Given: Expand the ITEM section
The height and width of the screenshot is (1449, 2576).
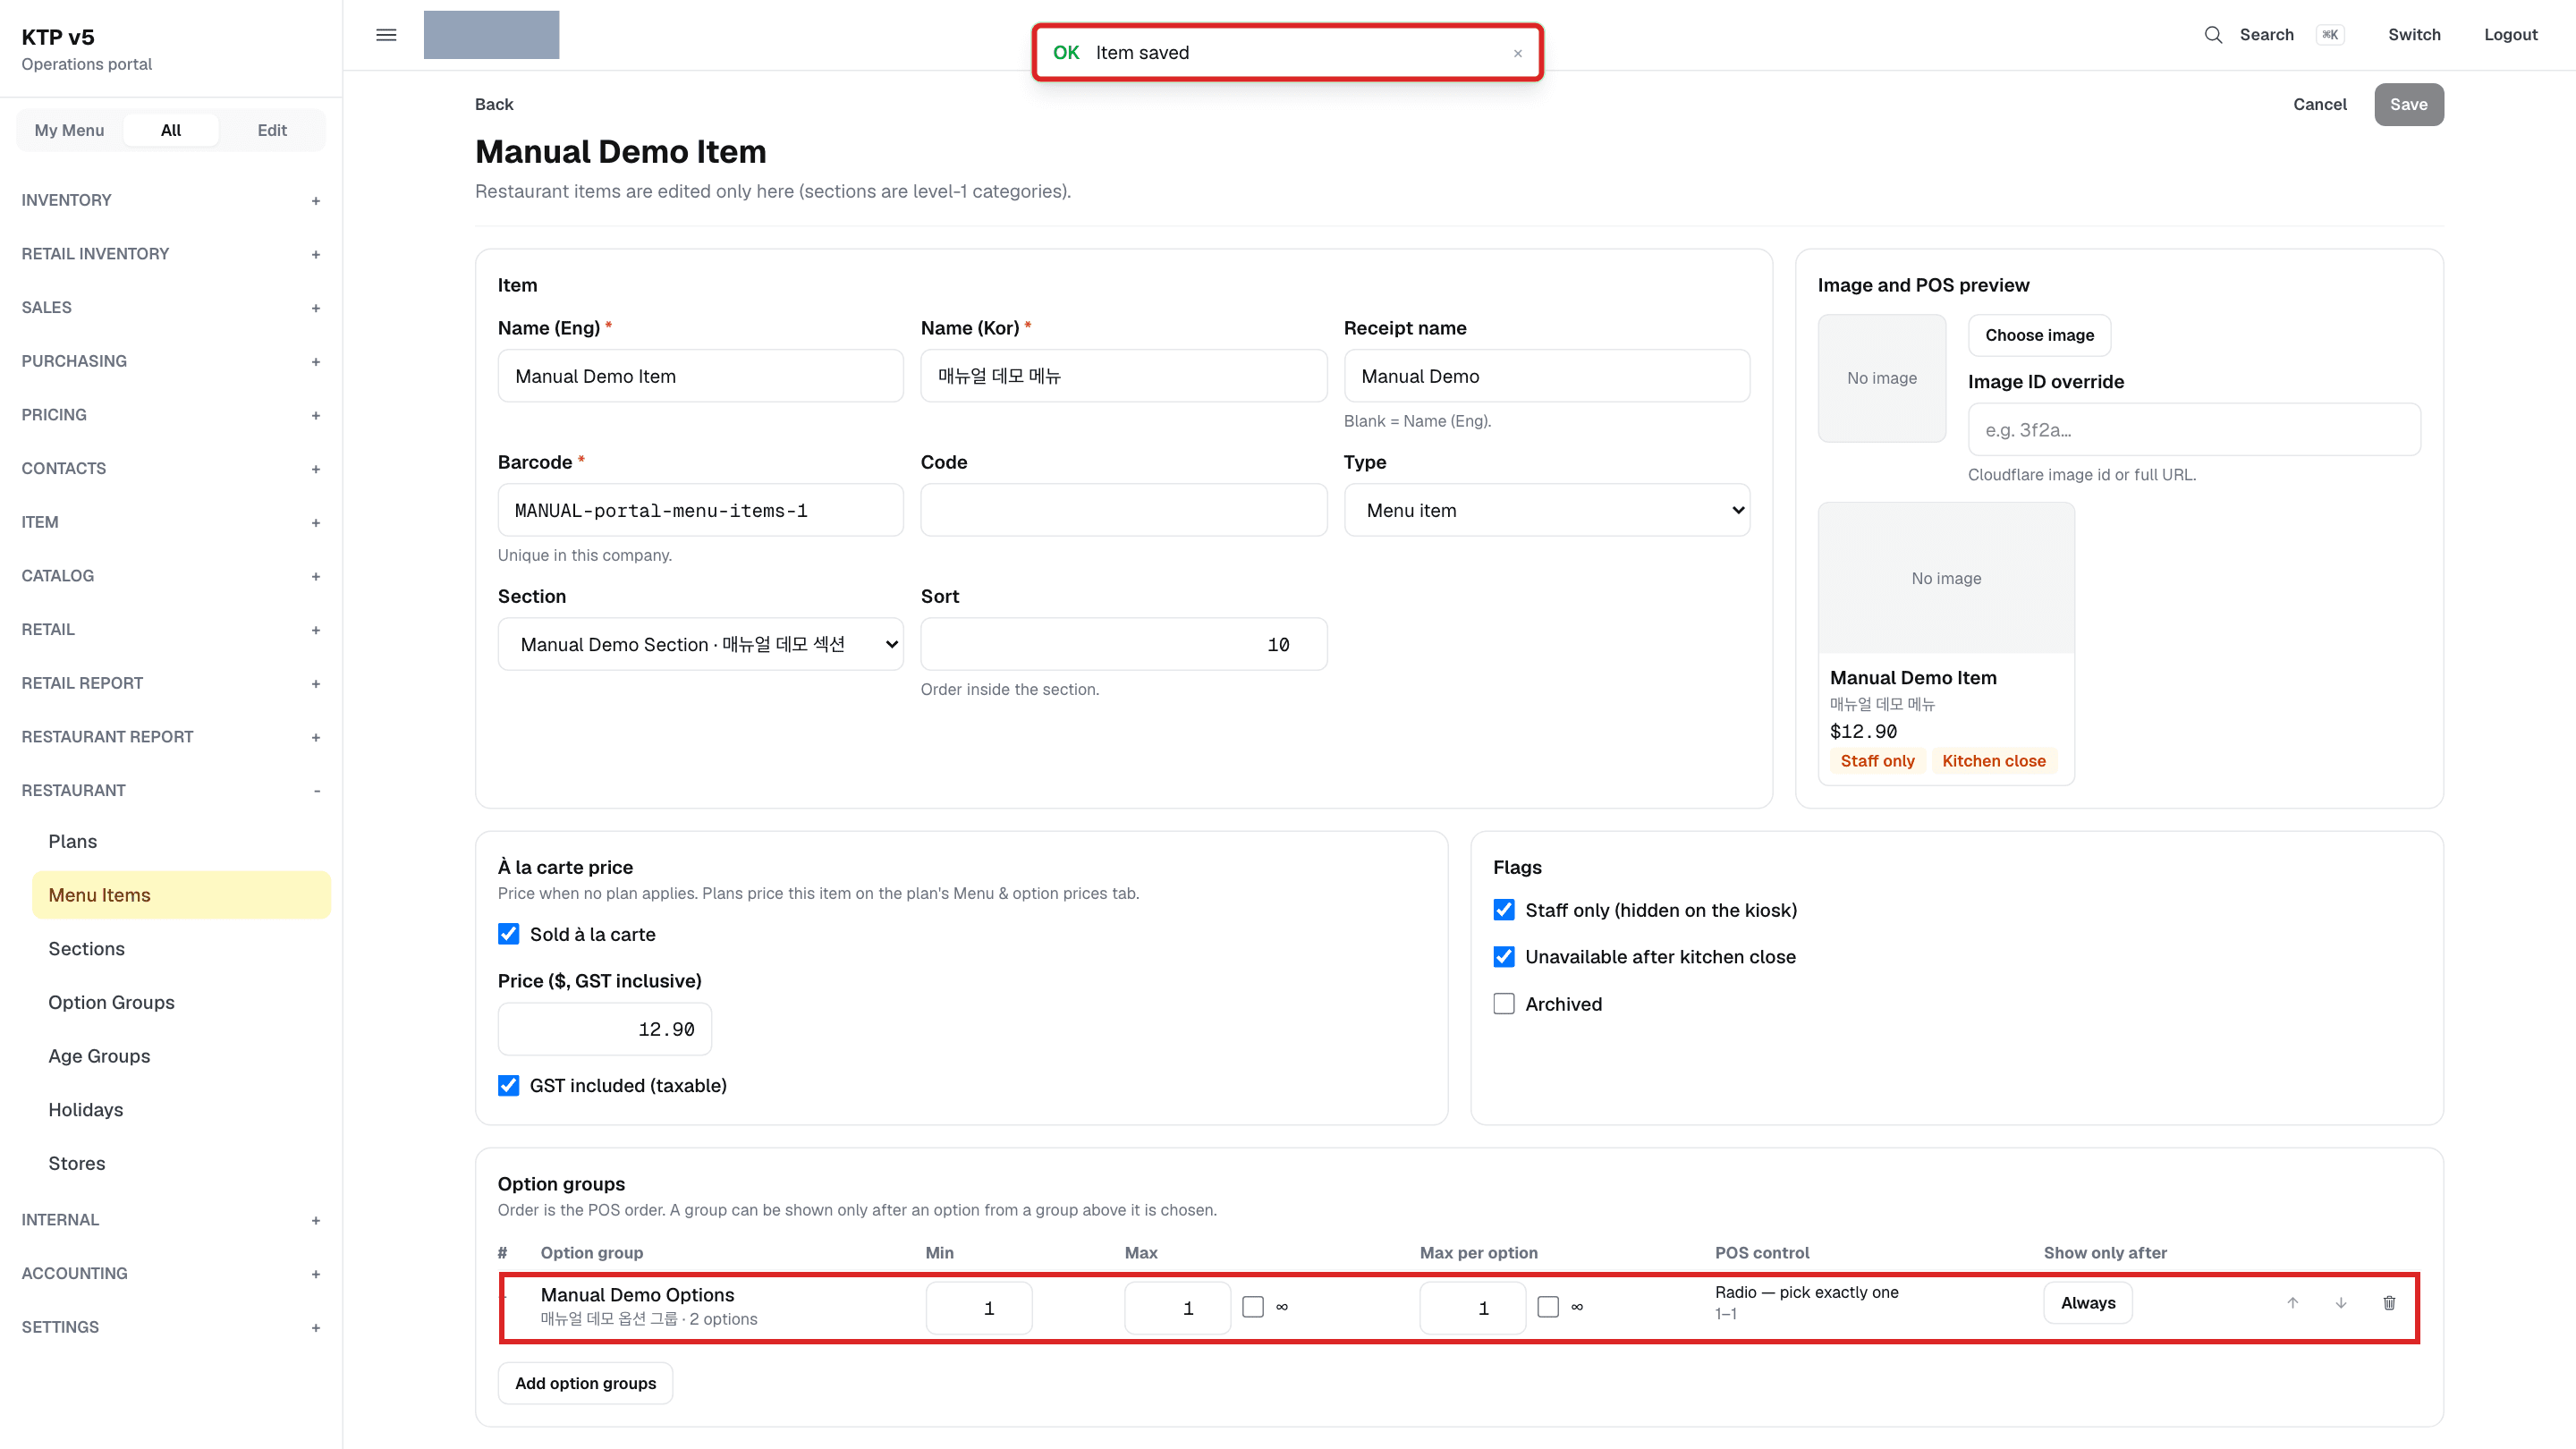Looking at the screenshot, I should pos(170,522).
